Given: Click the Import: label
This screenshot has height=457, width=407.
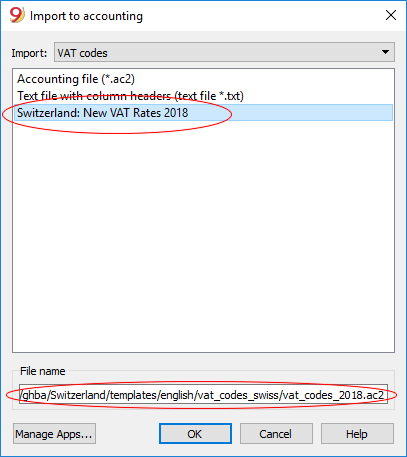Looking at the screenshot, I should (29, 53).
